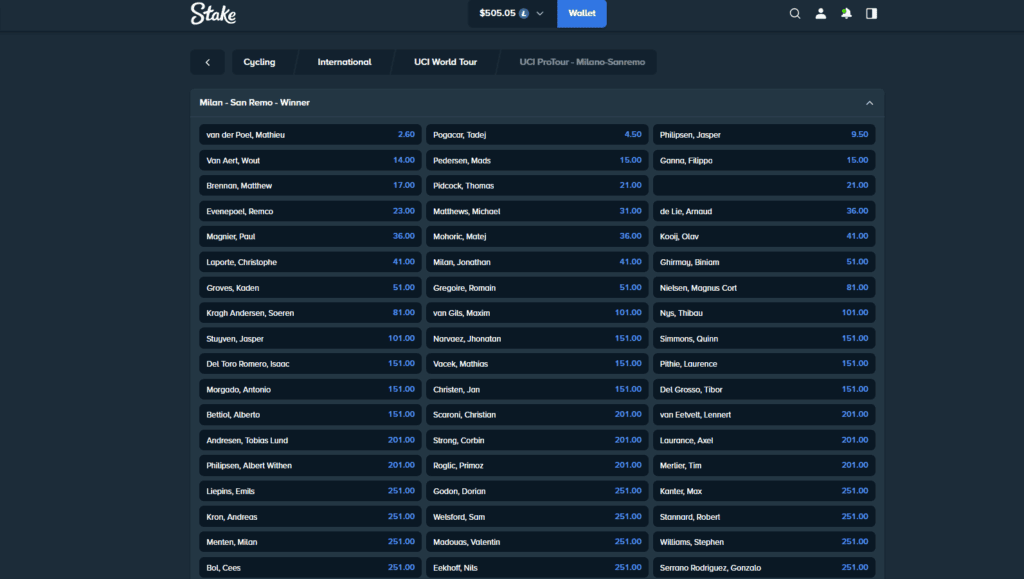
Task: Open the balance currency dropdown
Action: pos(540,14)
